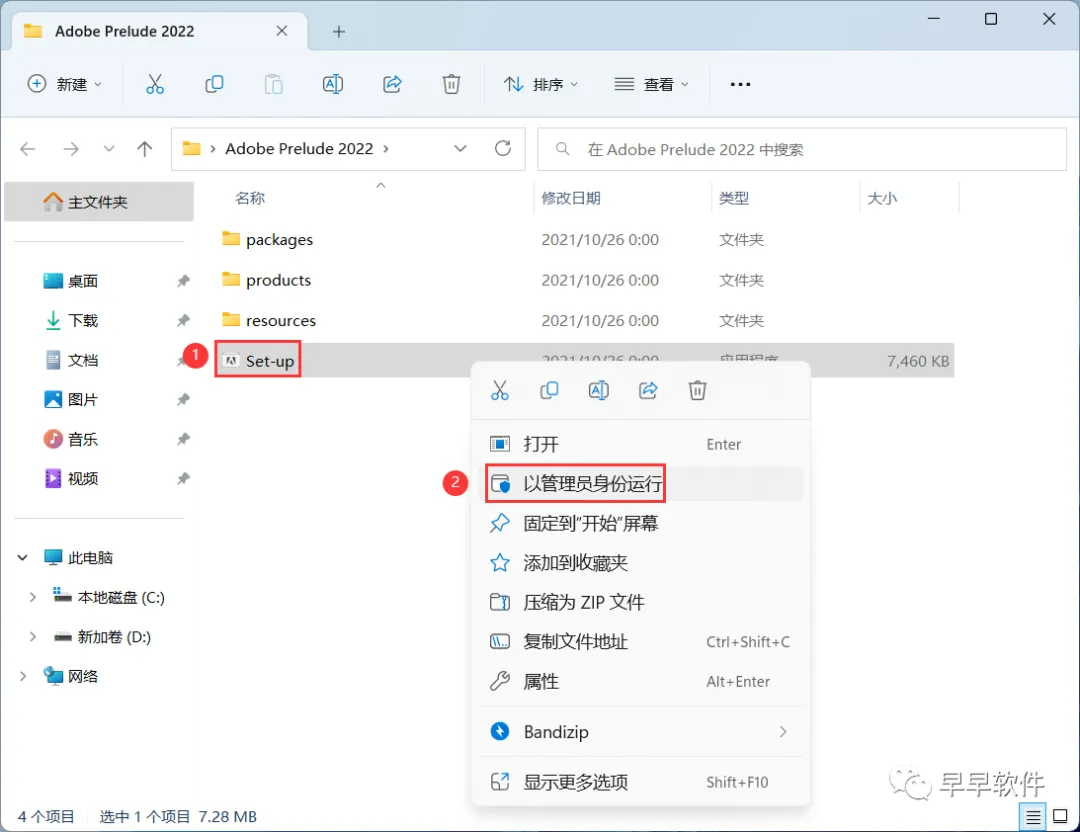Click the Rename icon in the toolbar
This screenshot has height=832, width=1080.
tap(333, 84)
